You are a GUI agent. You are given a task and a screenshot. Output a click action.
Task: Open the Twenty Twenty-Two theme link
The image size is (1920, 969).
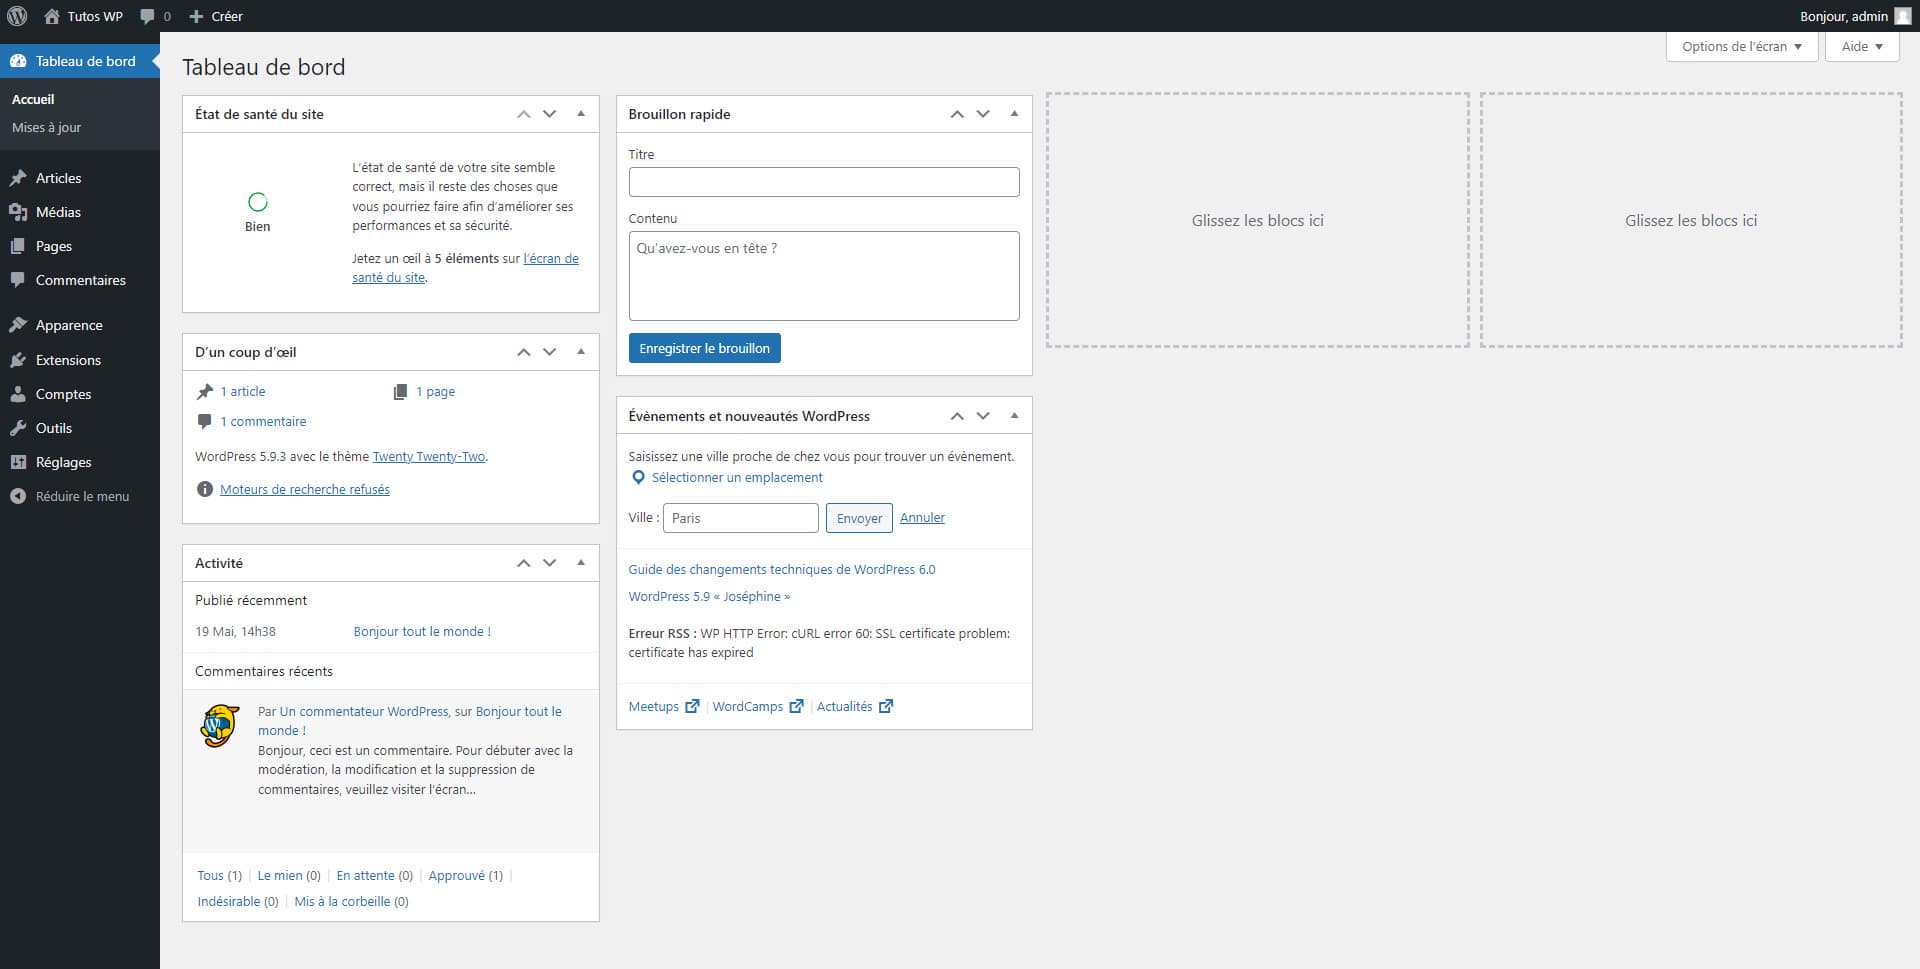[x=428, y=456]
